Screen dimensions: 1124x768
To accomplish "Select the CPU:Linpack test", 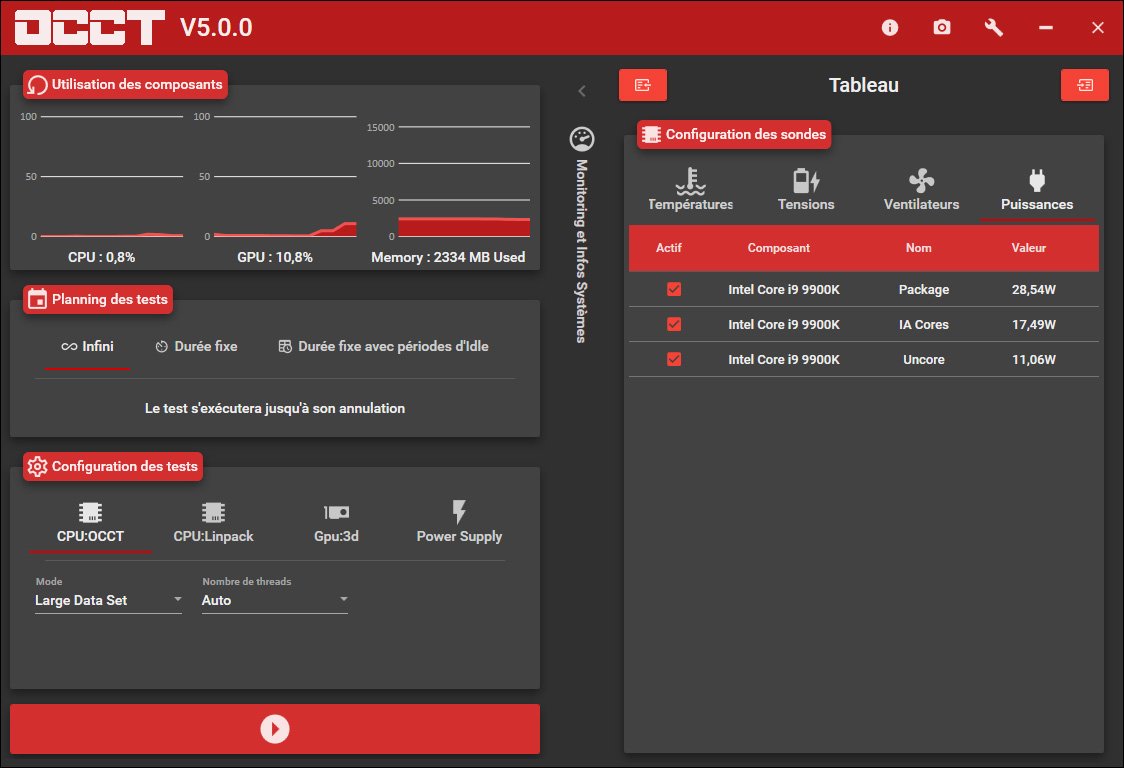I will point(213,523).
